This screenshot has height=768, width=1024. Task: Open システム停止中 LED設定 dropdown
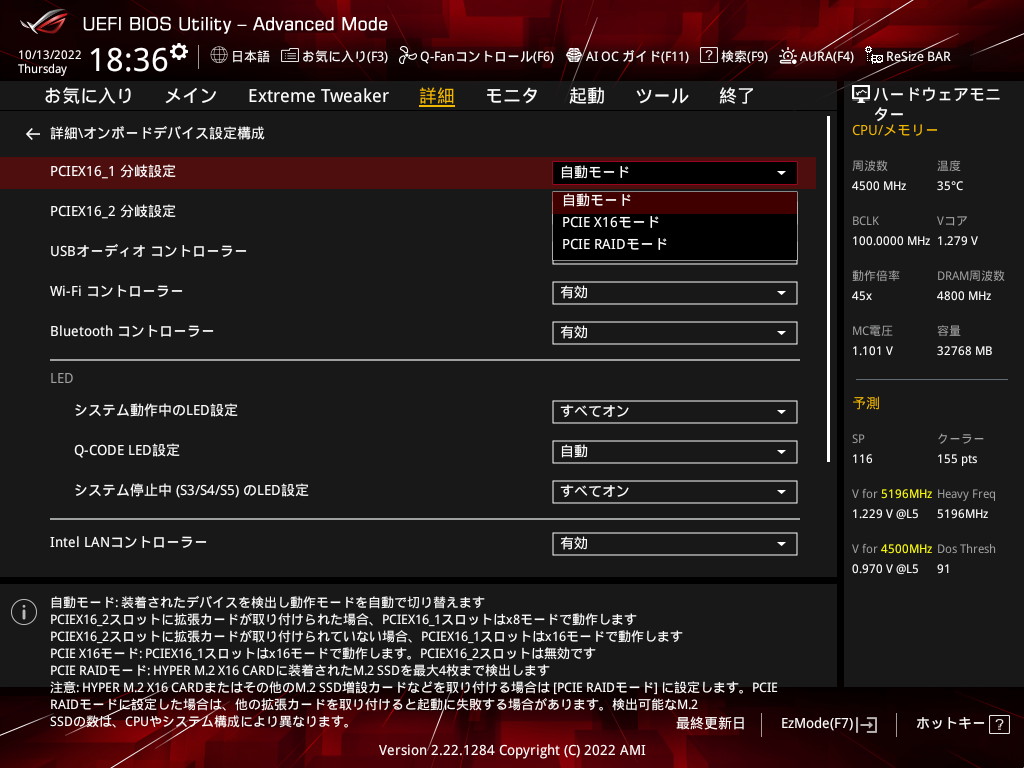(x=675, y=491)
